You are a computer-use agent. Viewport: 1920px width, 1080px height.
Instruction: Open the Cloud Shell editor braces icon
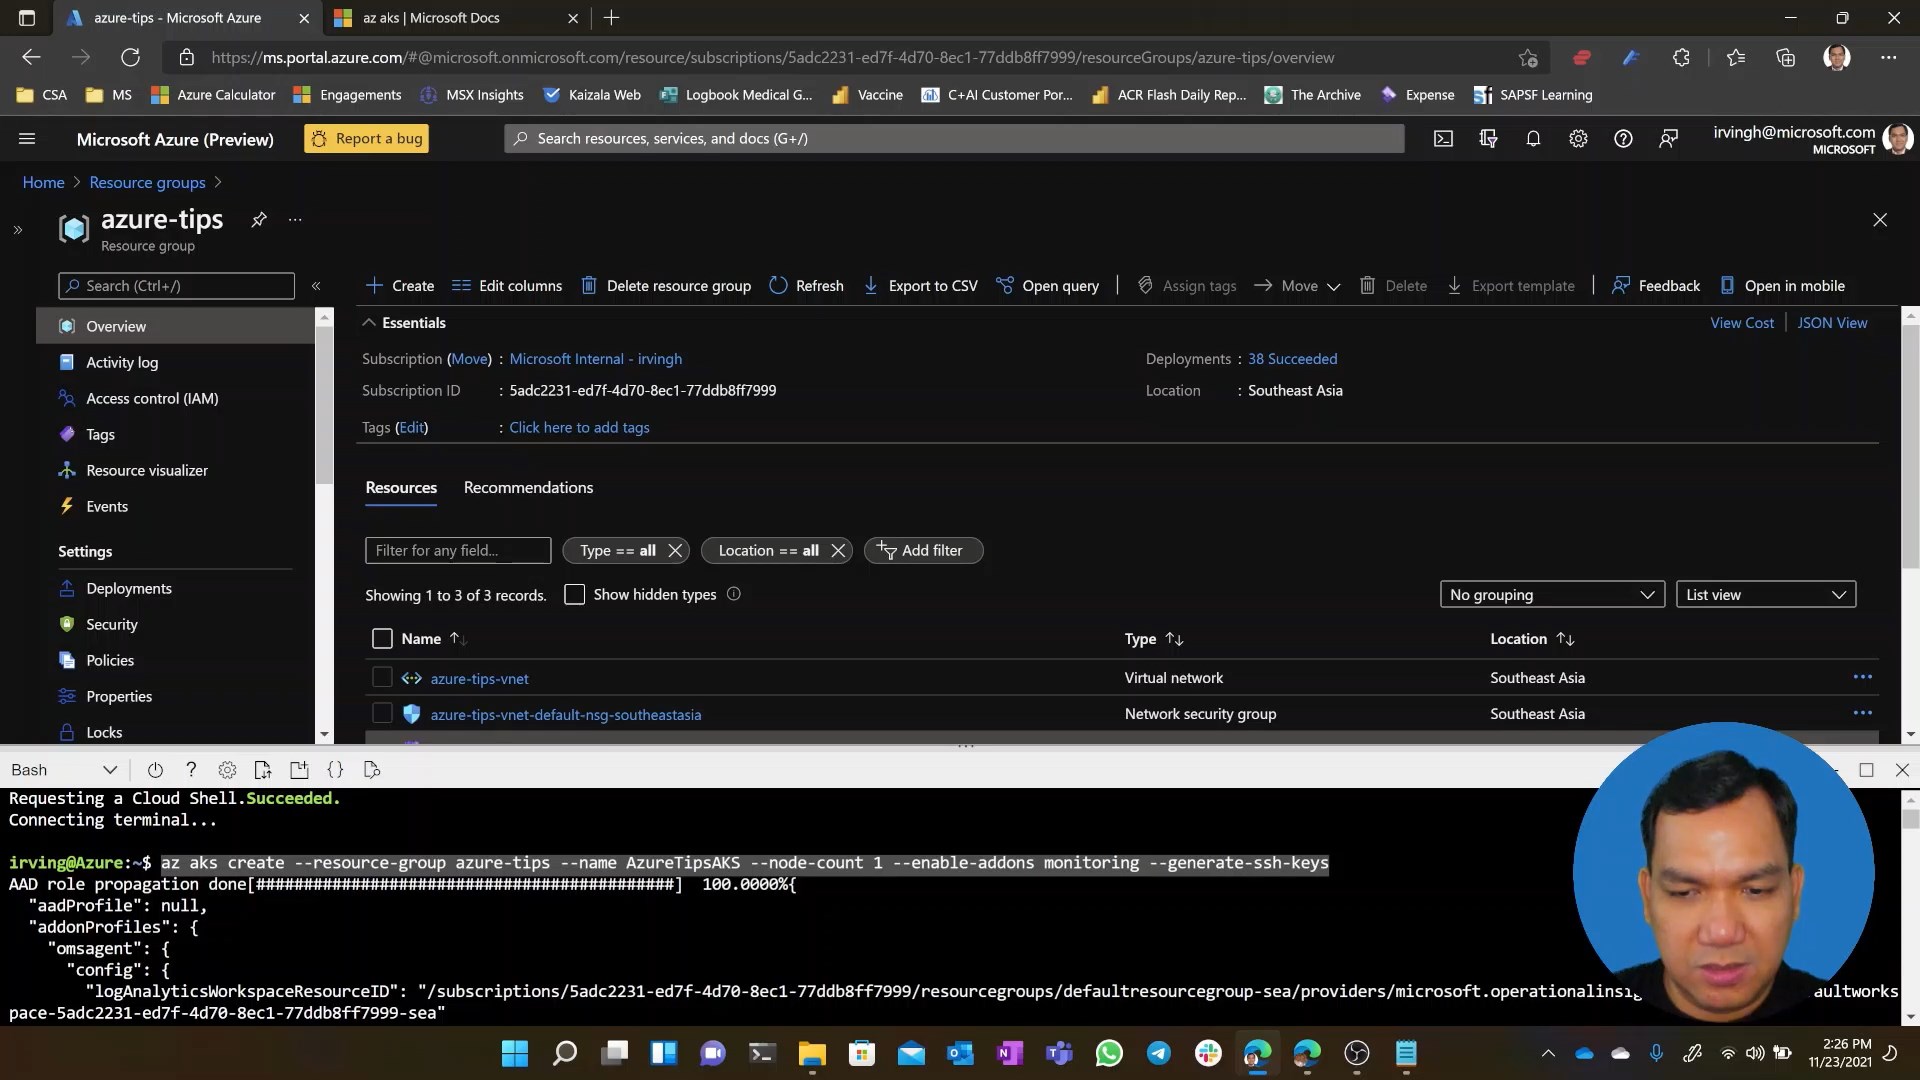coord(335,770)
